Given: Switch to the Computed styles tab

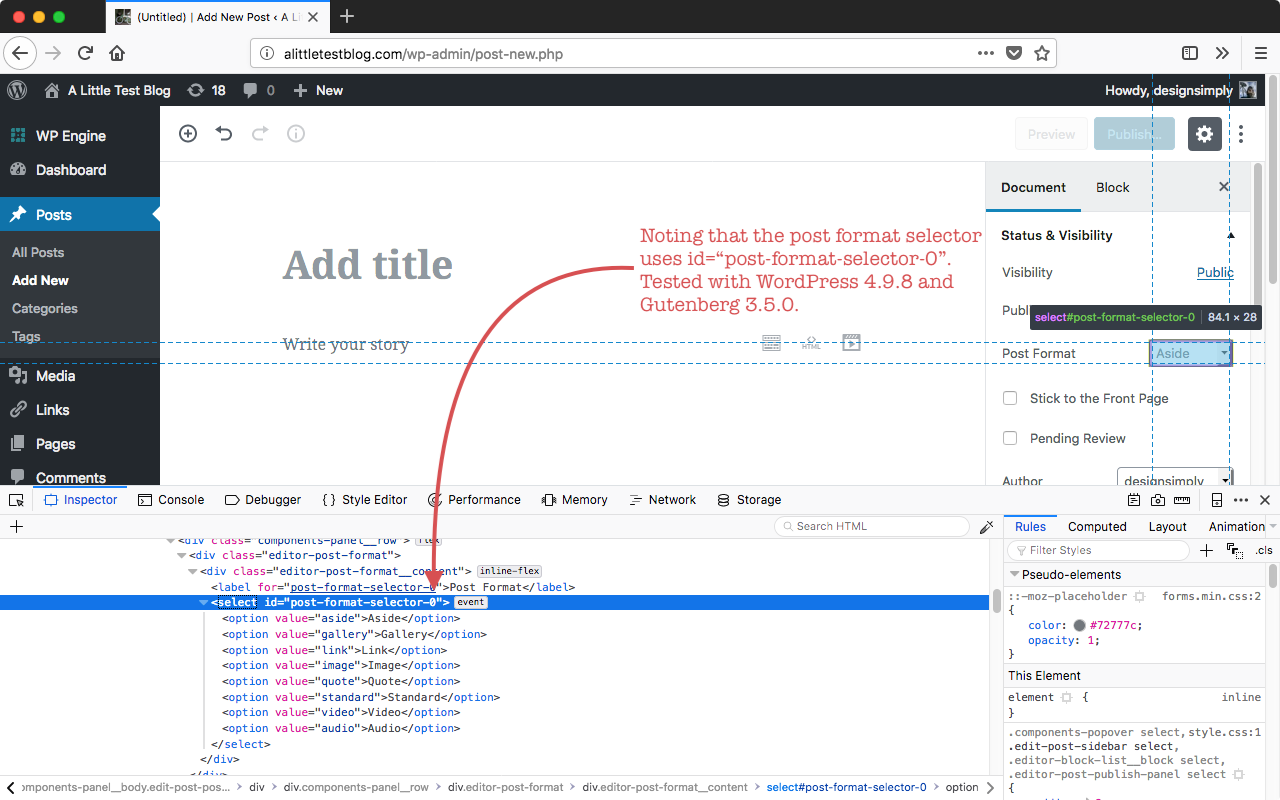Looking at the screenshot, I should [1097, 527].
